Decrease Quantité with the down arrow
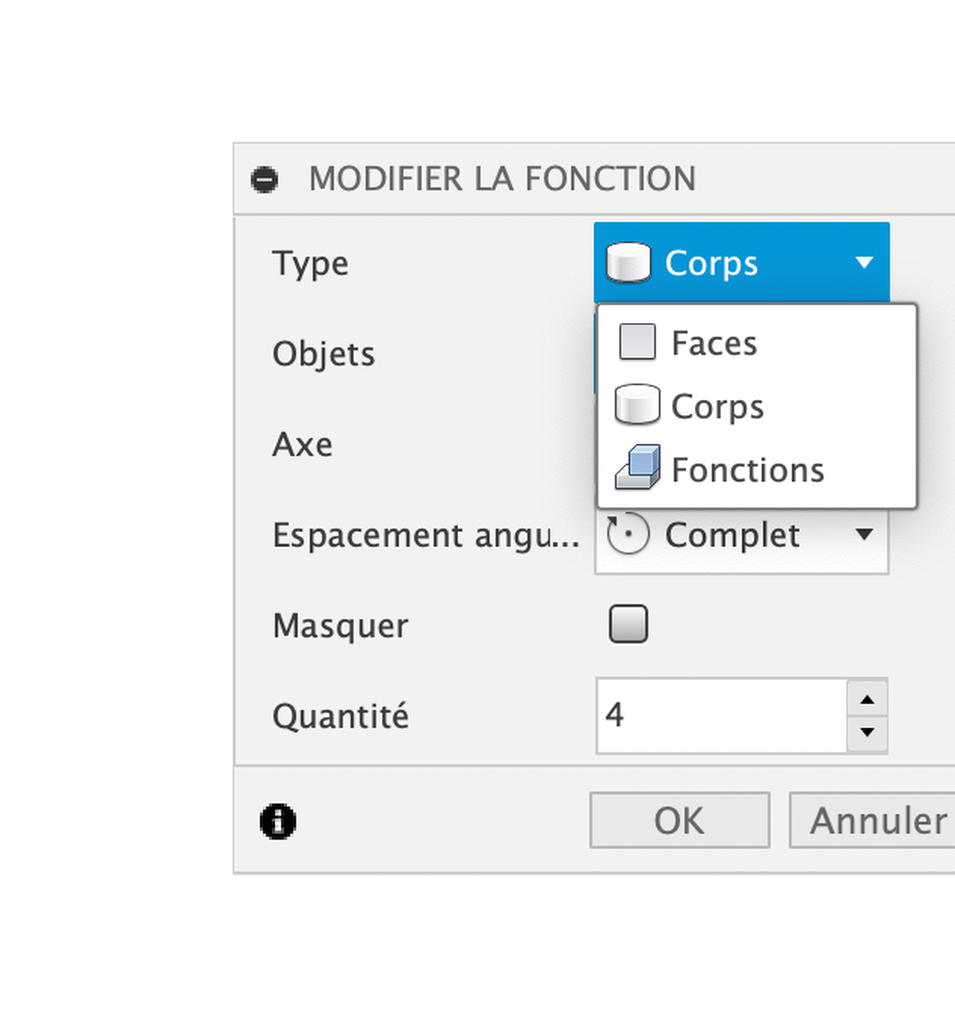Viewport: 955px width, 1024px height. [x=867, y=733]
